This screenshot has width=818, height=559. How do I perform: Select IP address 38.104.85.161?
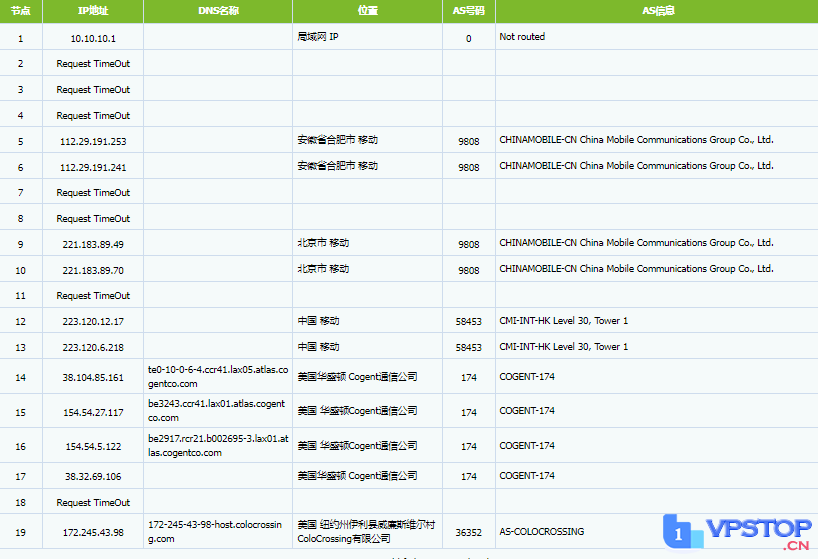point(93,378)
